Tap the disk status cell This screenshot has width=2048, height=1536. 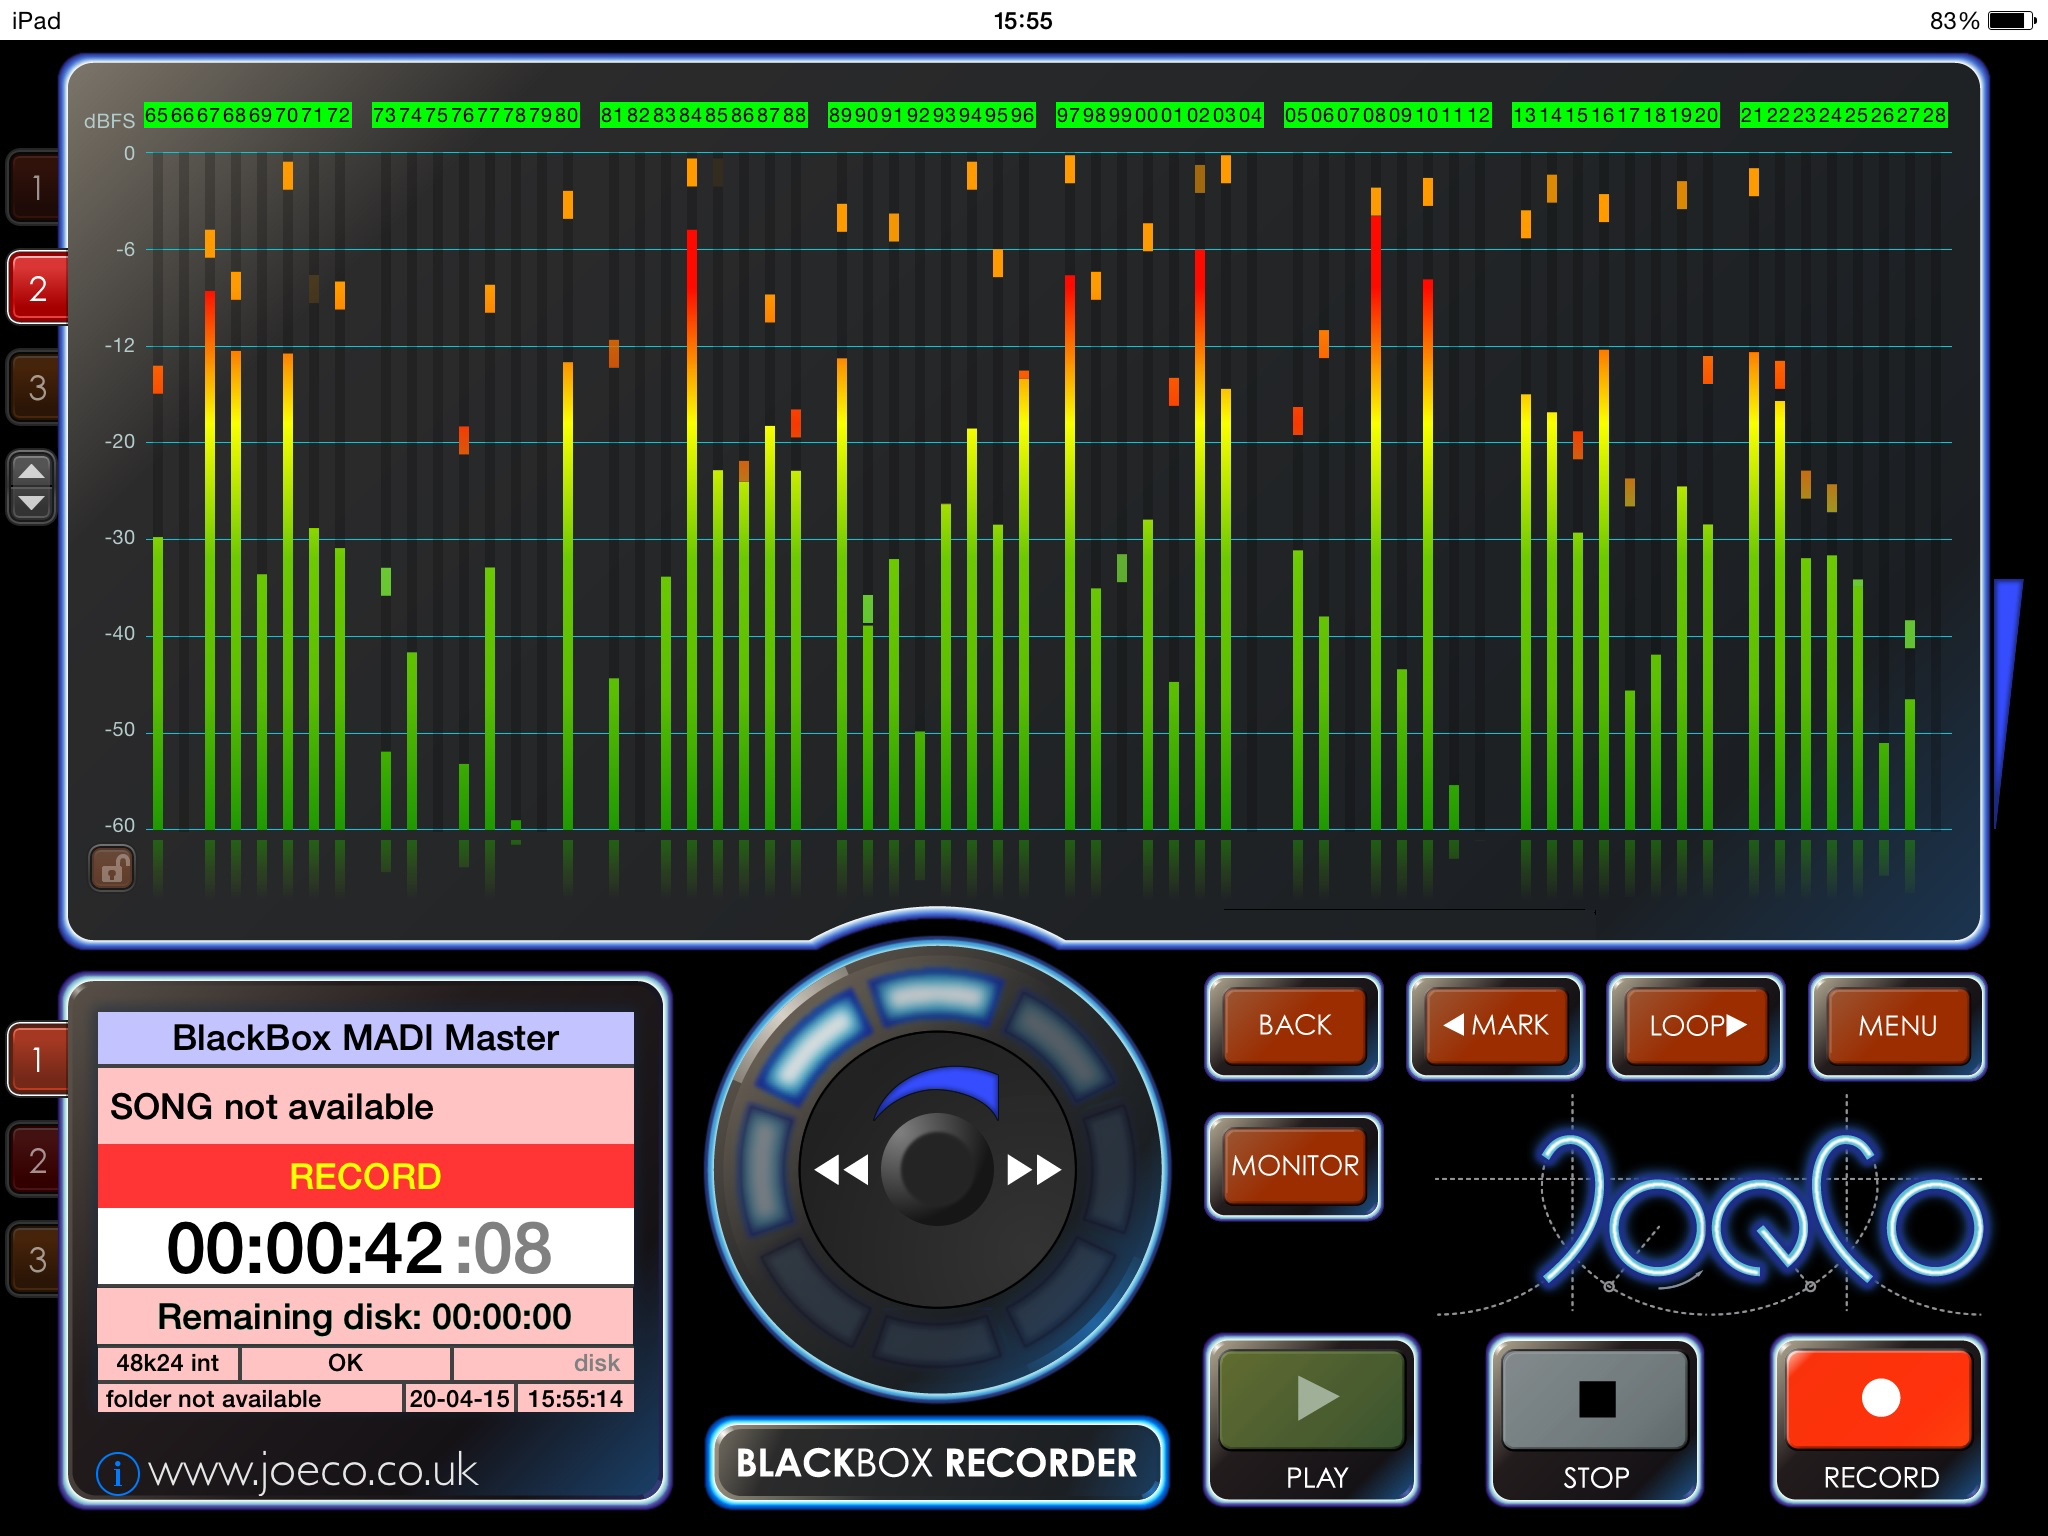(544, 1363)
